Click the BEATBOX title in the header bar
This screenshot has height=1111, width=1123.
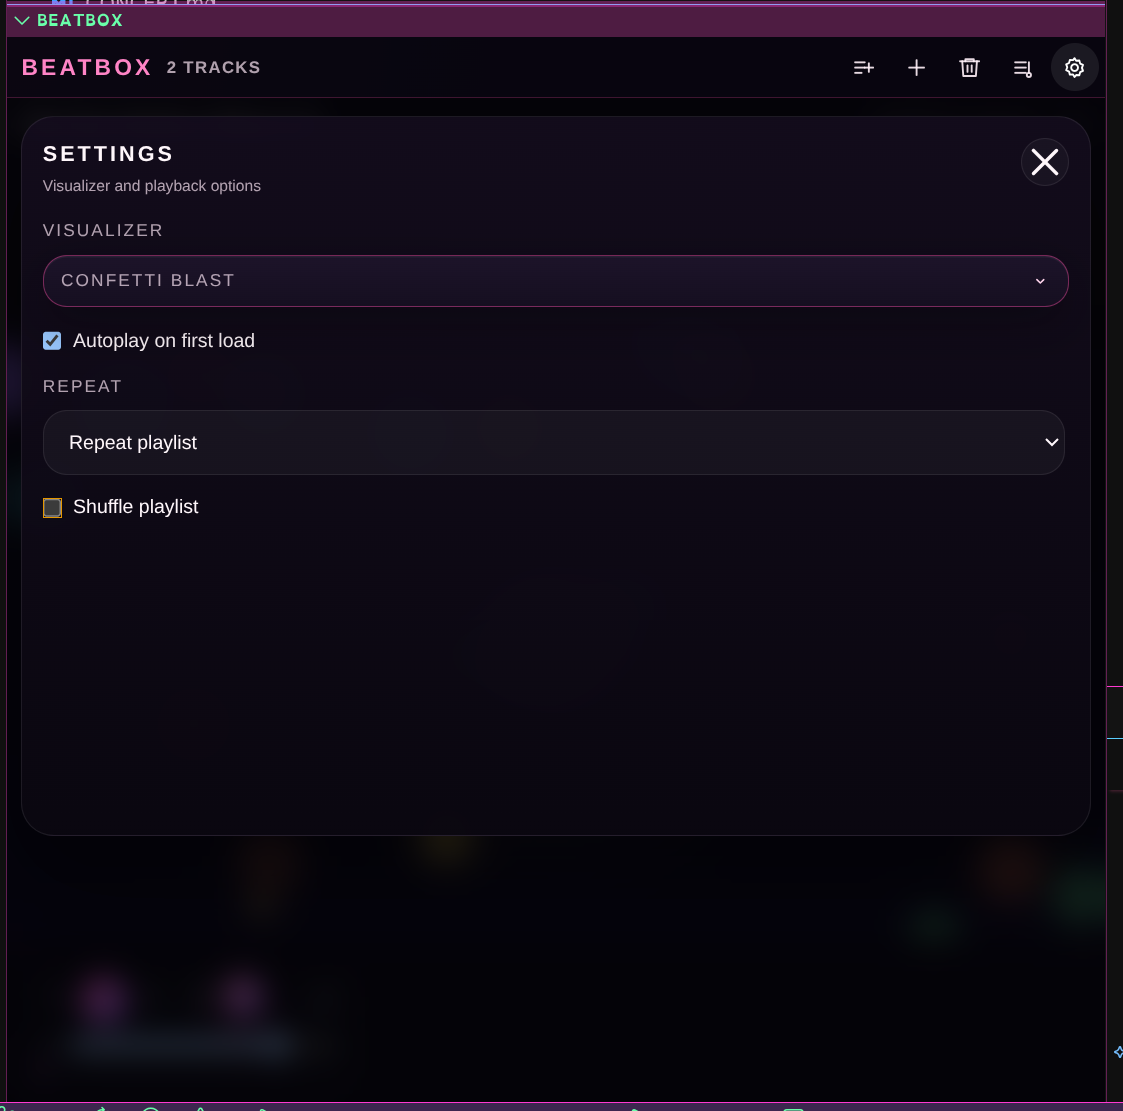pos(86,67)
